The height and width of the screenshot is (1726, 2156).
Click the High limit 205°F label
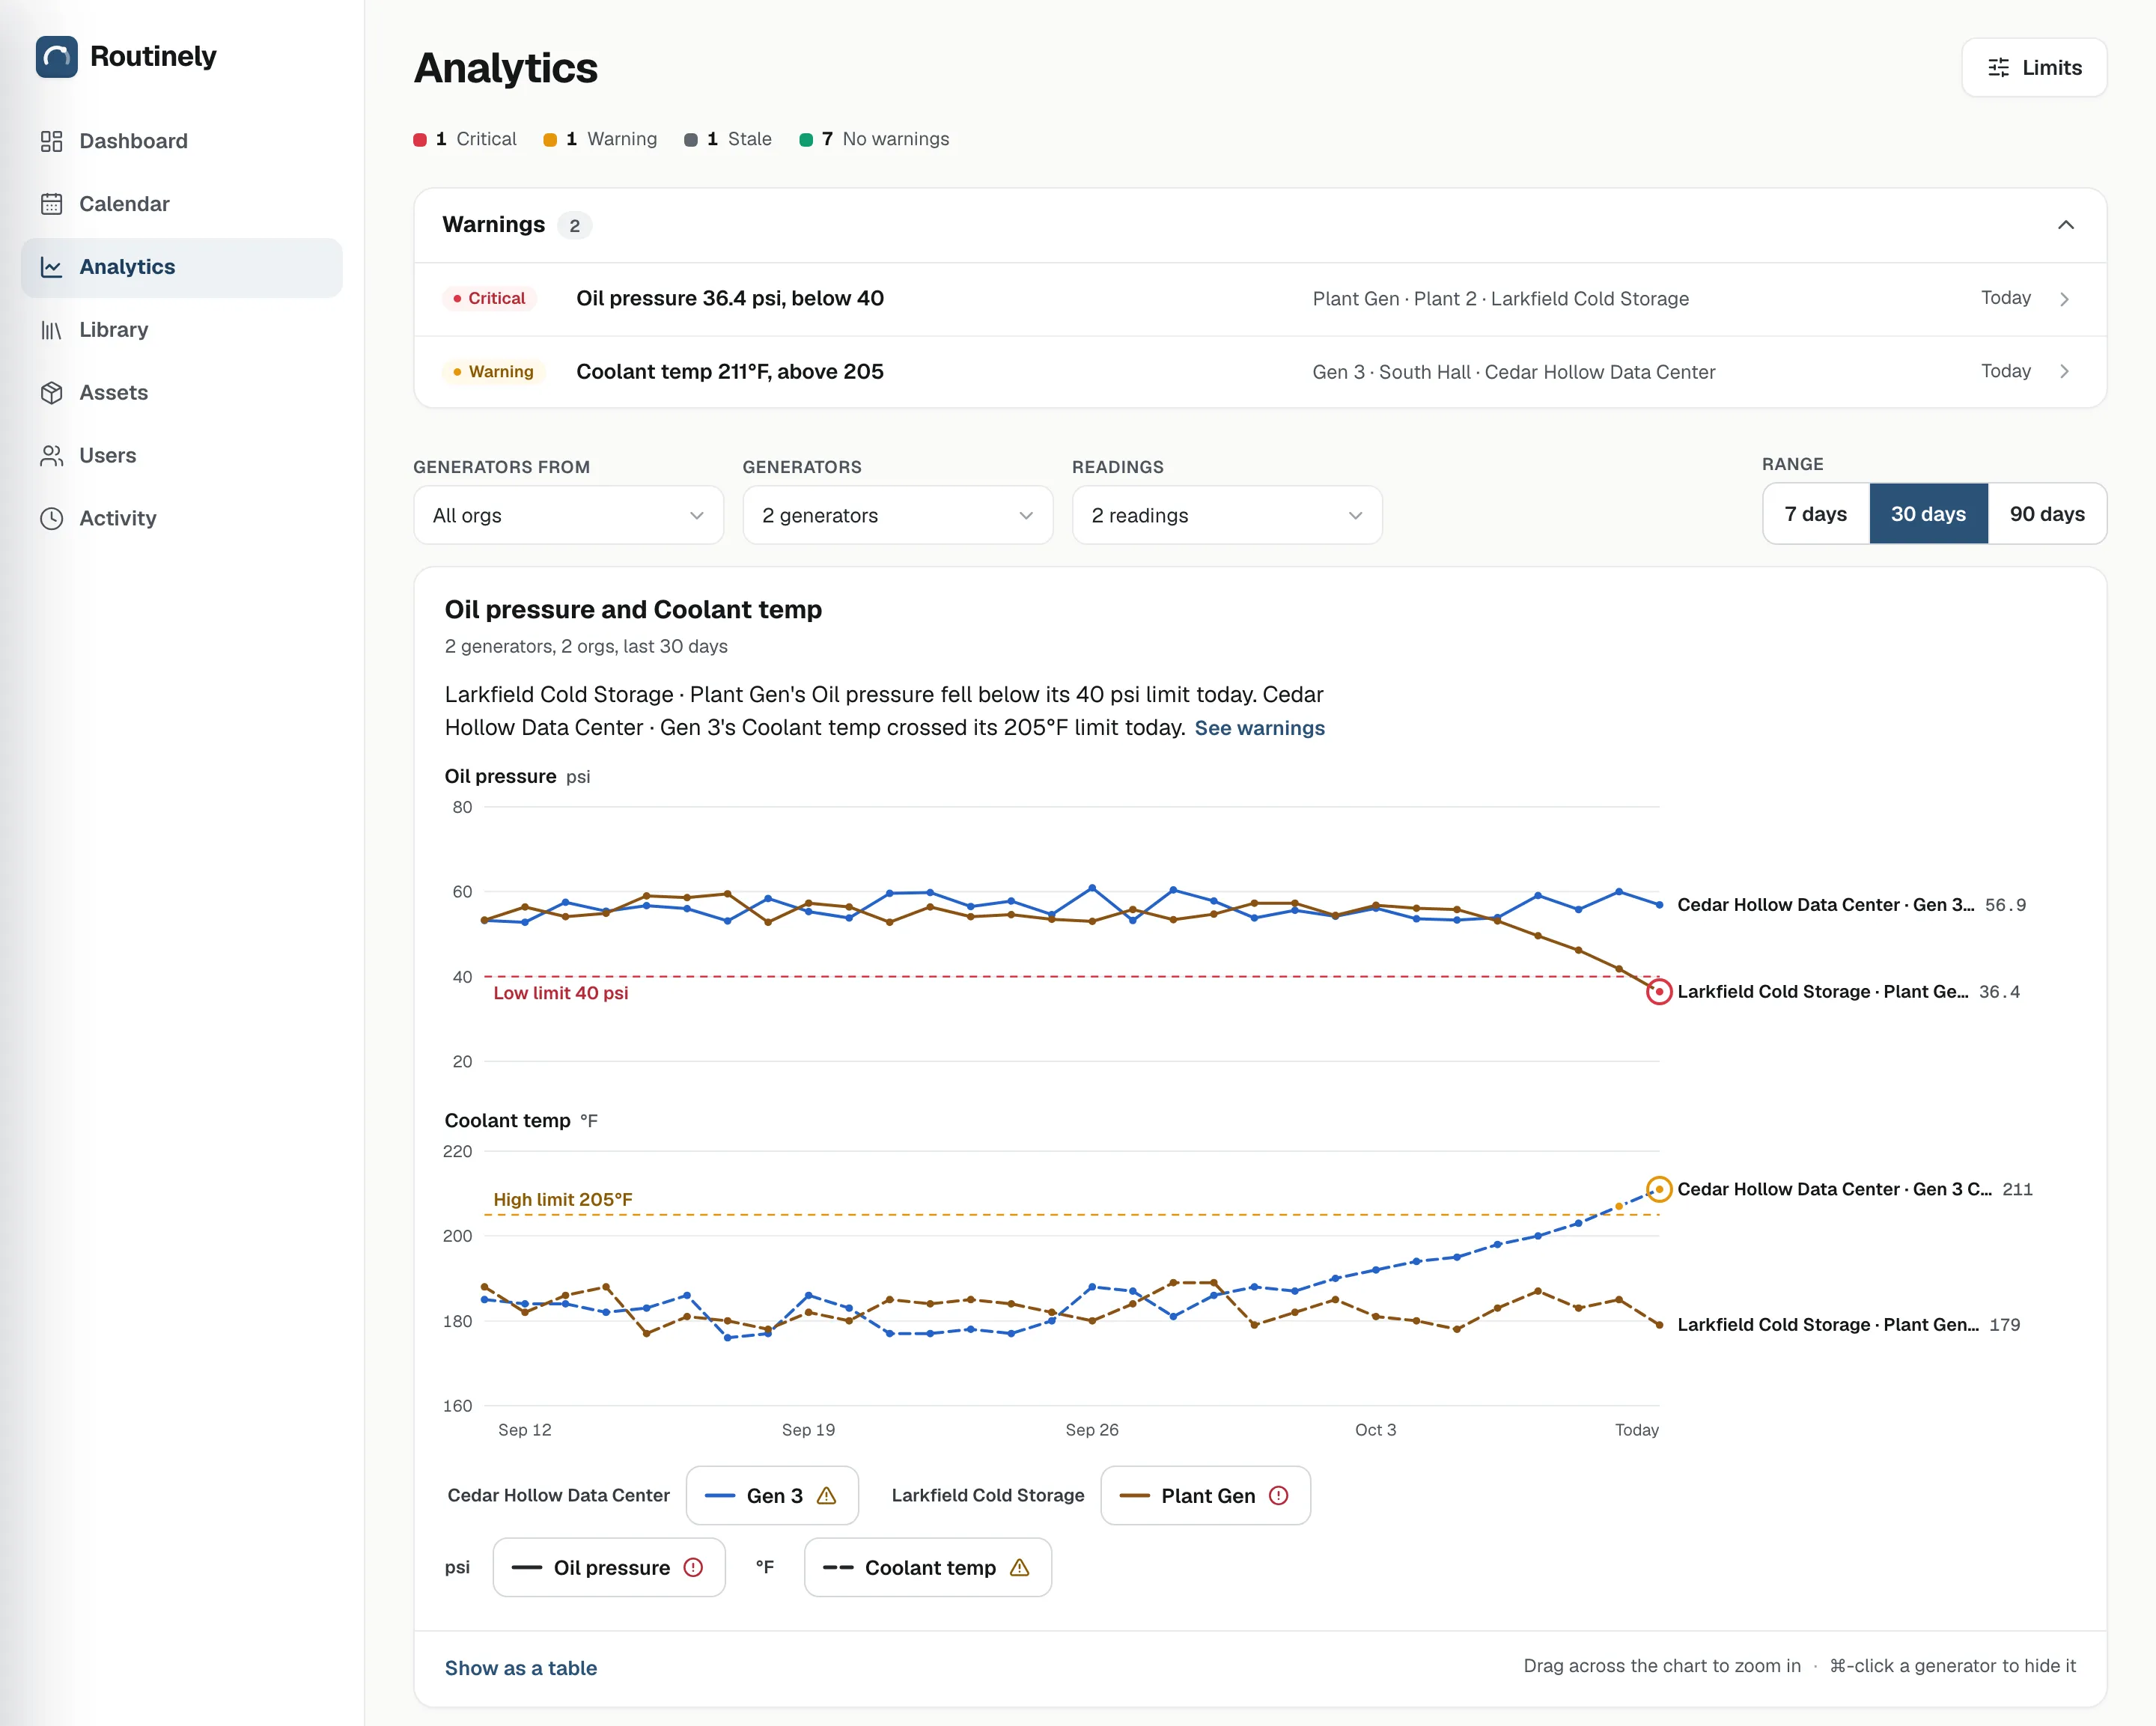pyautogui.click(x=562, y=1199)
